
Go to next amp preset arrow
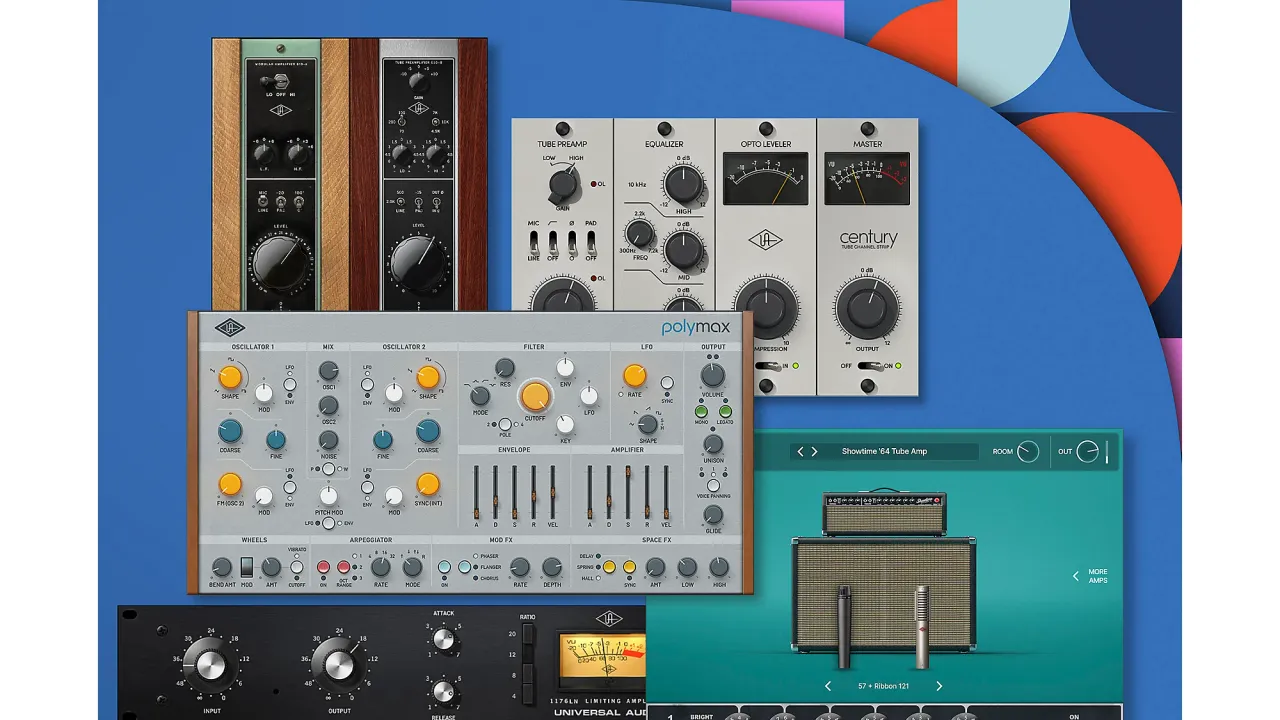click(x=814, y=452)
